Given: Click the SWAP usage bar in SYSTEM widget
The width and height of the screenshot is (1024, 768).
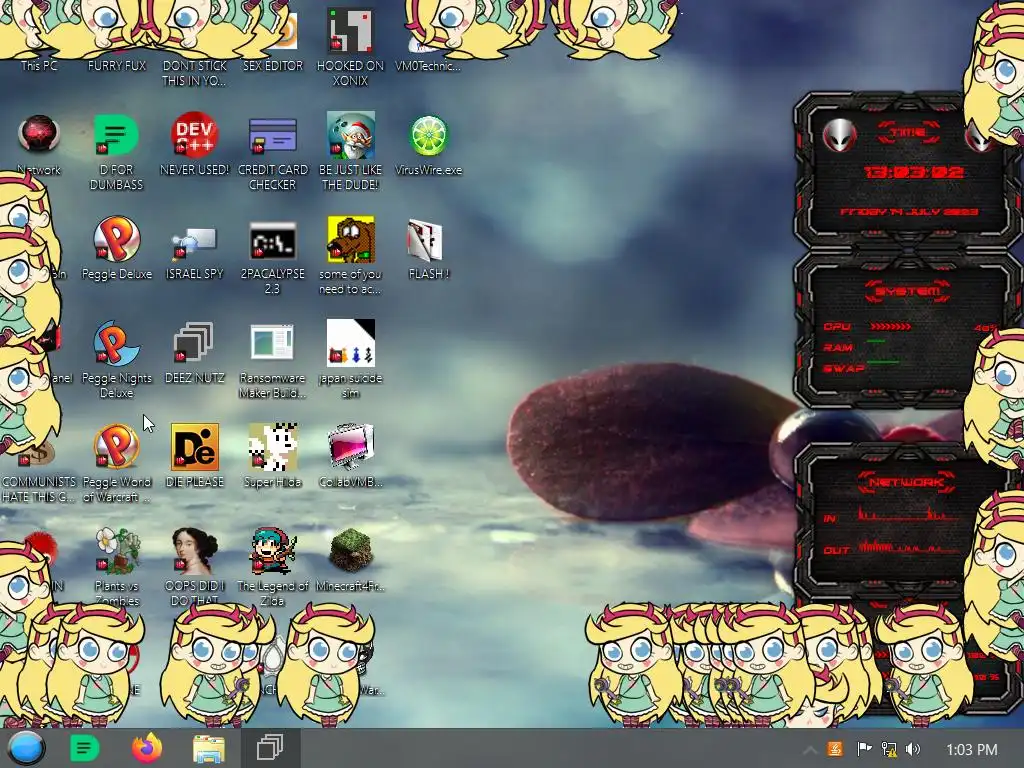Looking at the screenshot, I should (883, 361).
